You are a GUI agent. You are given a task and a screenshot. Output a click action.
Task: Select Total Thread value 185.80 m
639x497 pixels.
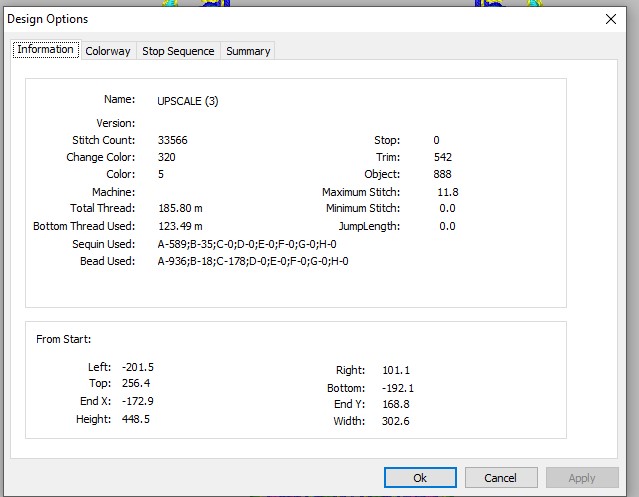180,208
